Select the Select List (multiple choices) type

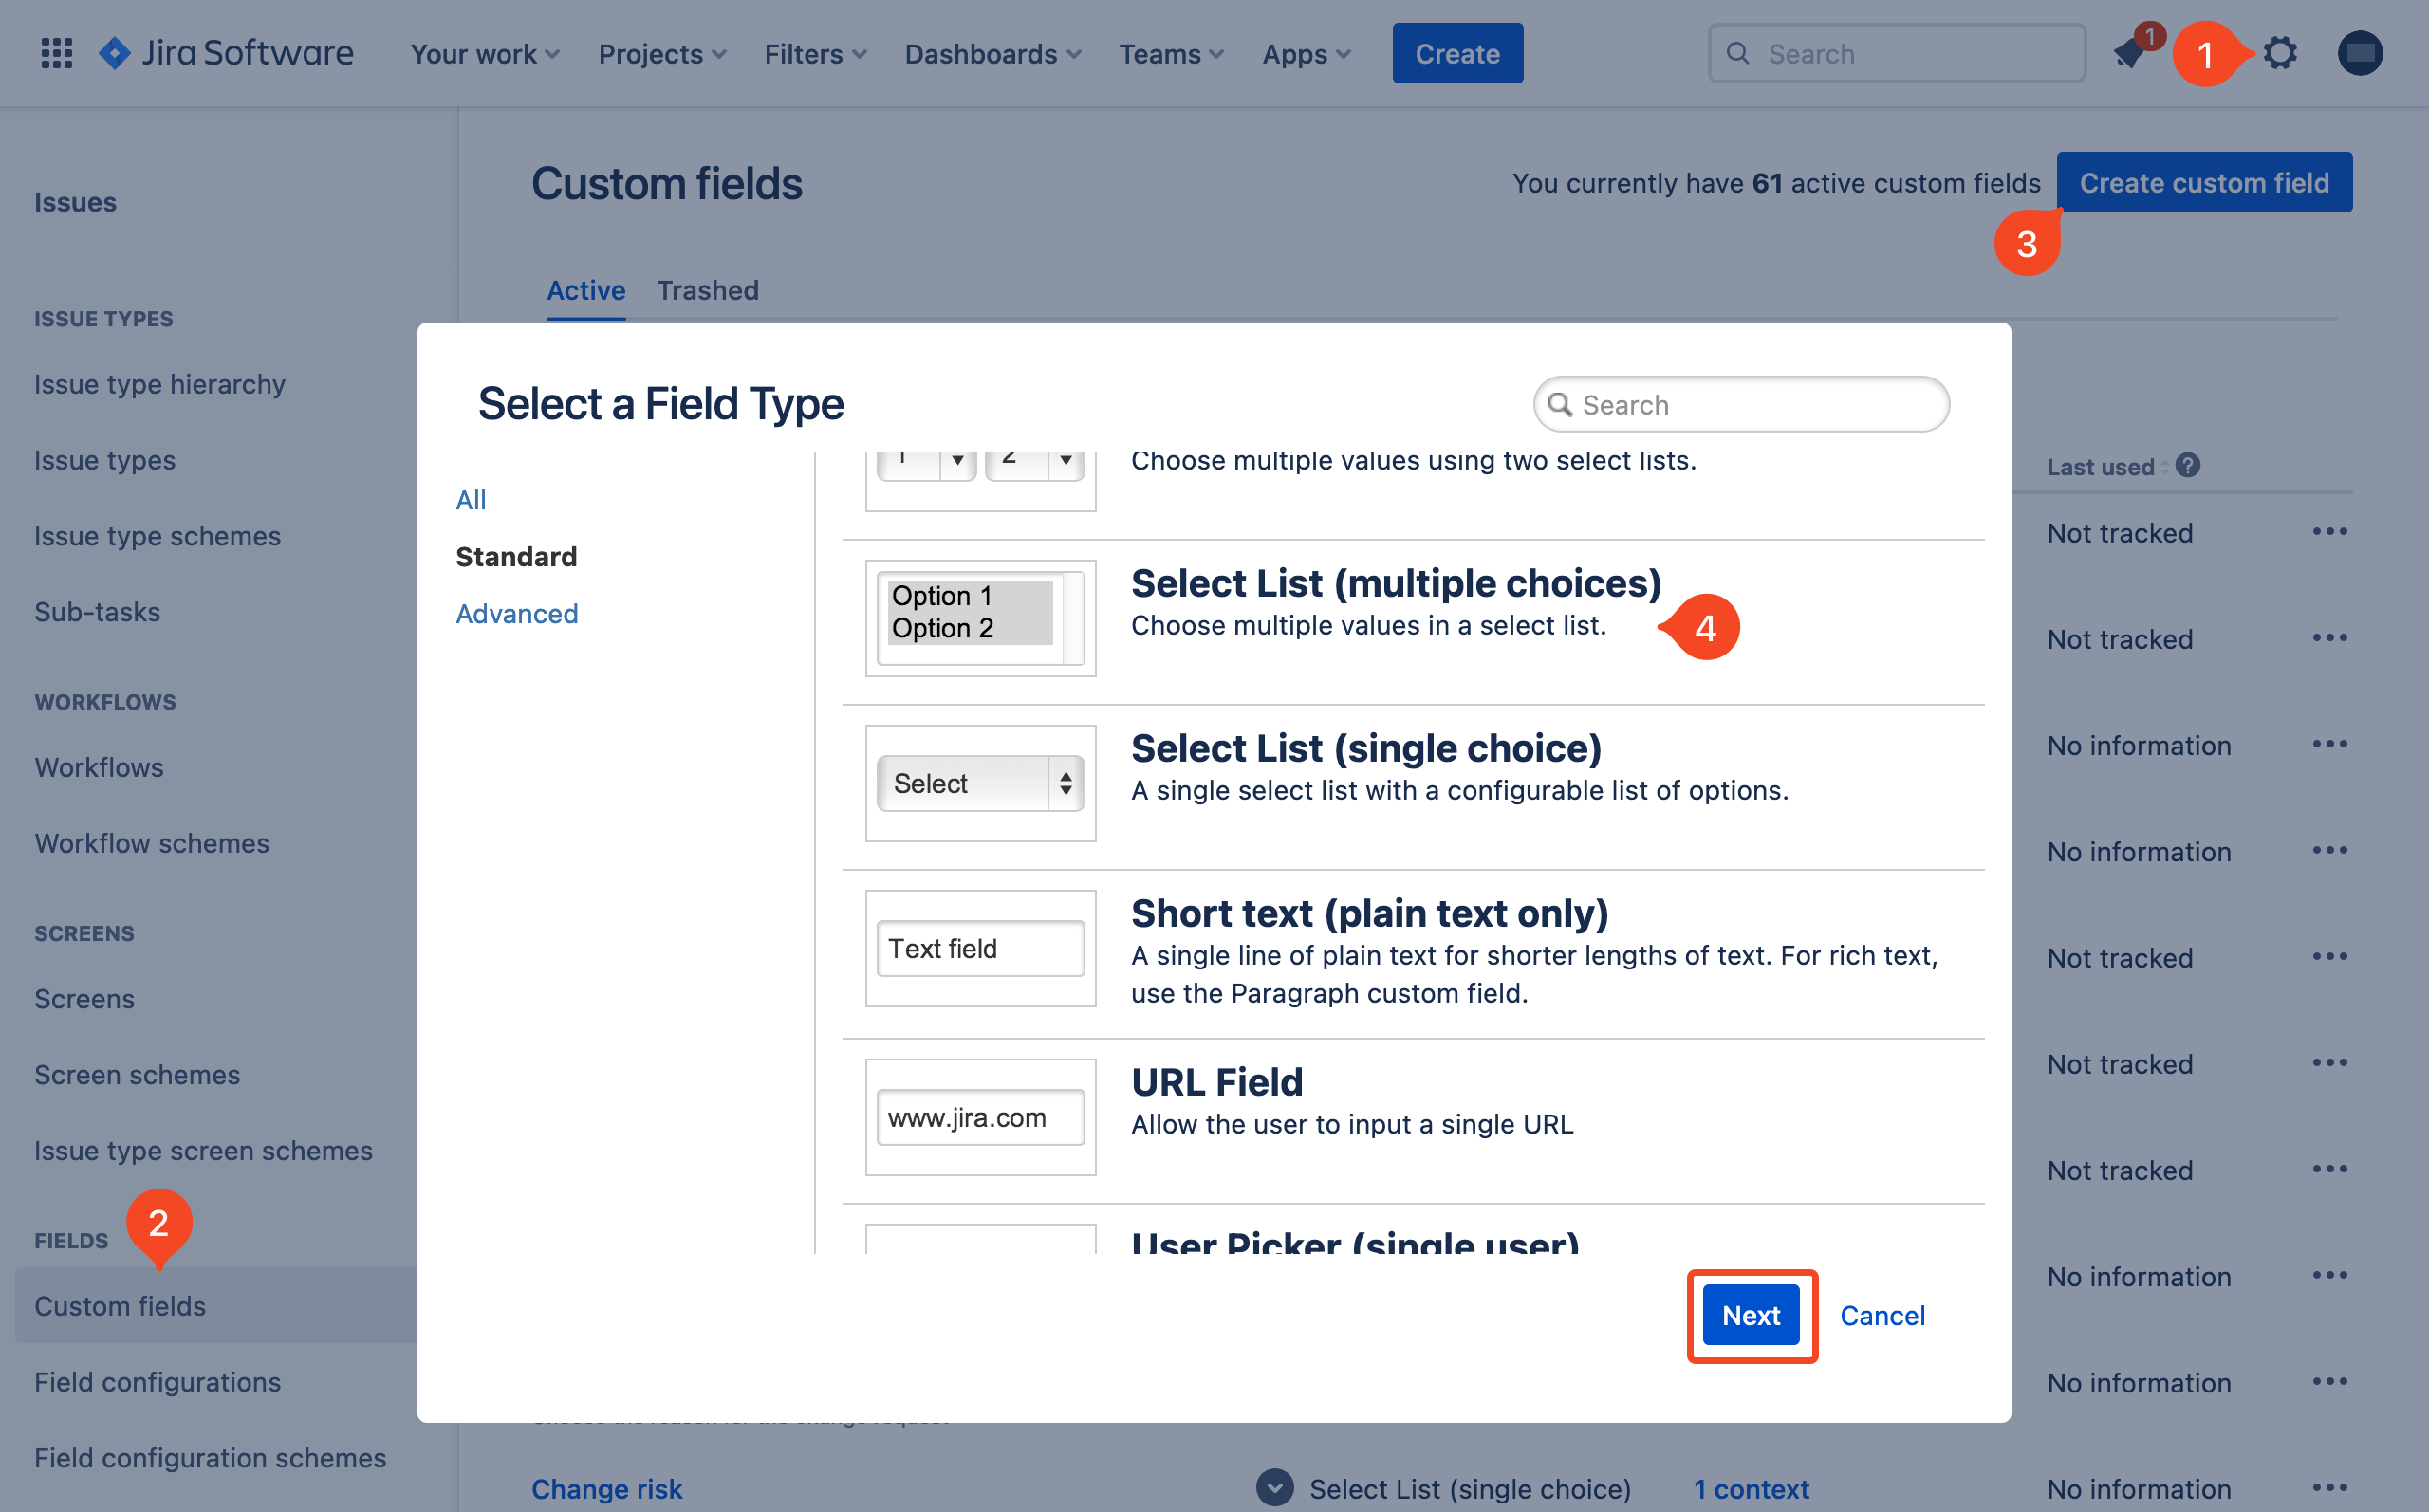pyautogui.click(x=1412, y=622)
